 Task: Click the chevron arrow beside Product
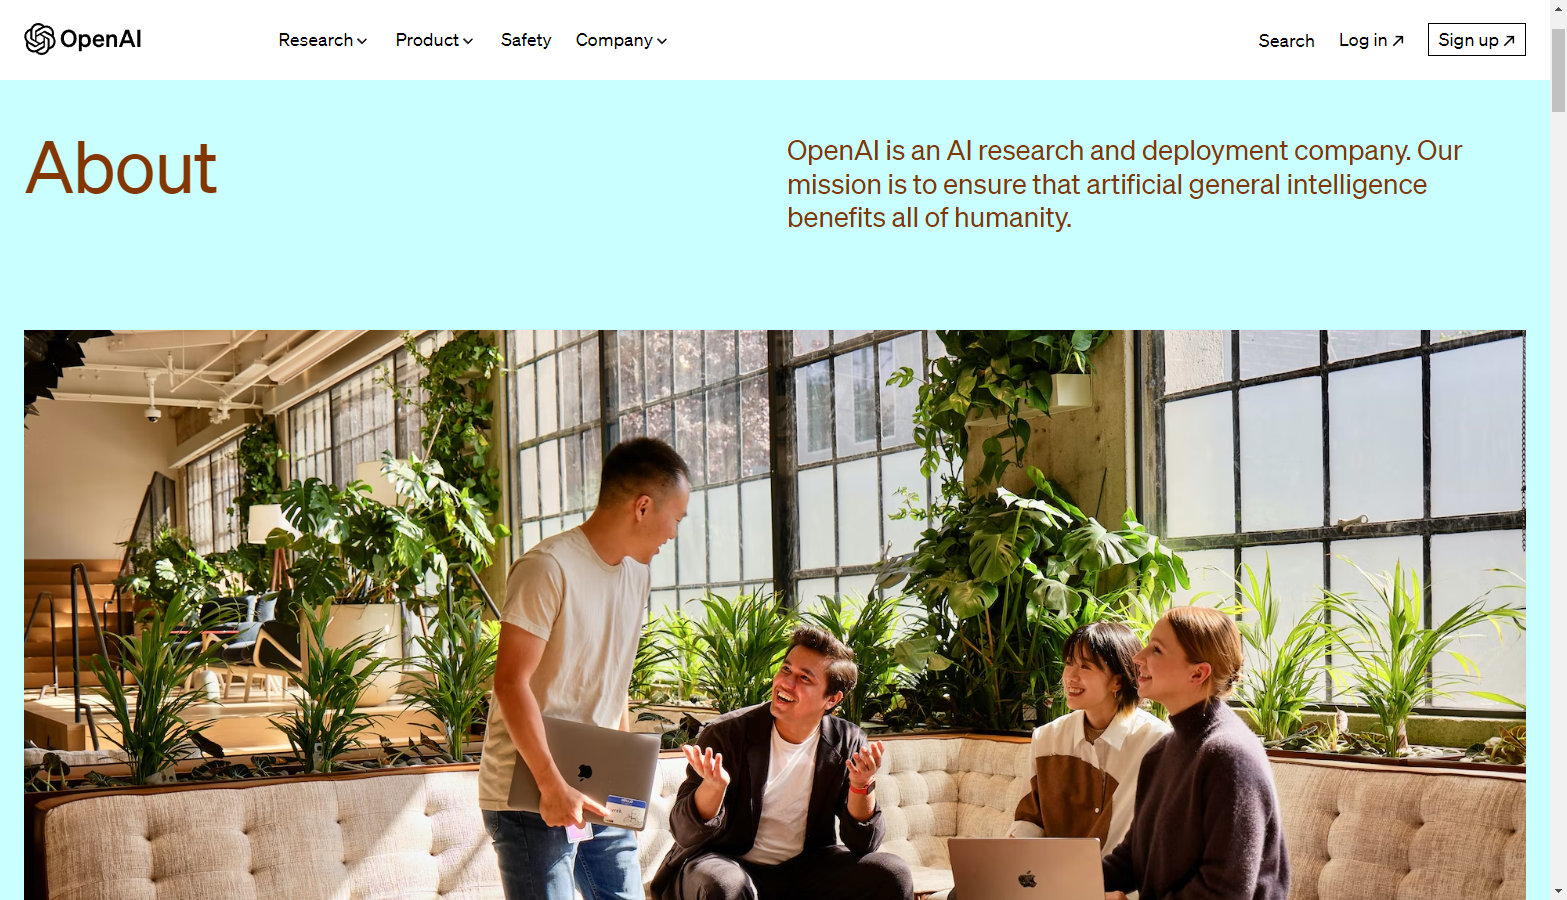[468, 41]
